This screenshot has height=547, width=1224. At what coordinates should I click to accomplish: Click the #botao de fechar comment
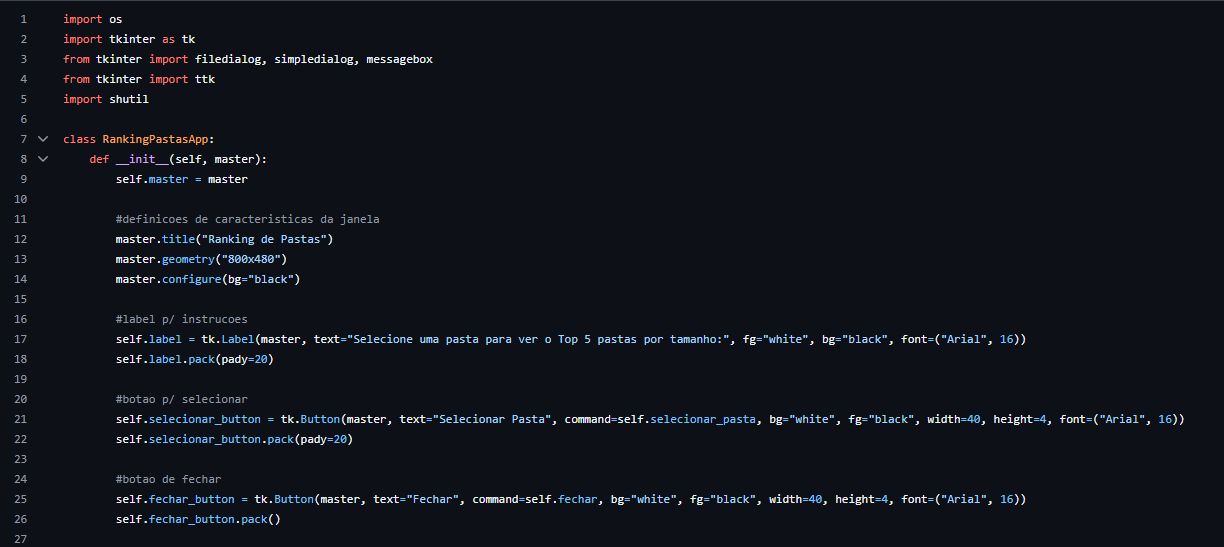[168, 479]
